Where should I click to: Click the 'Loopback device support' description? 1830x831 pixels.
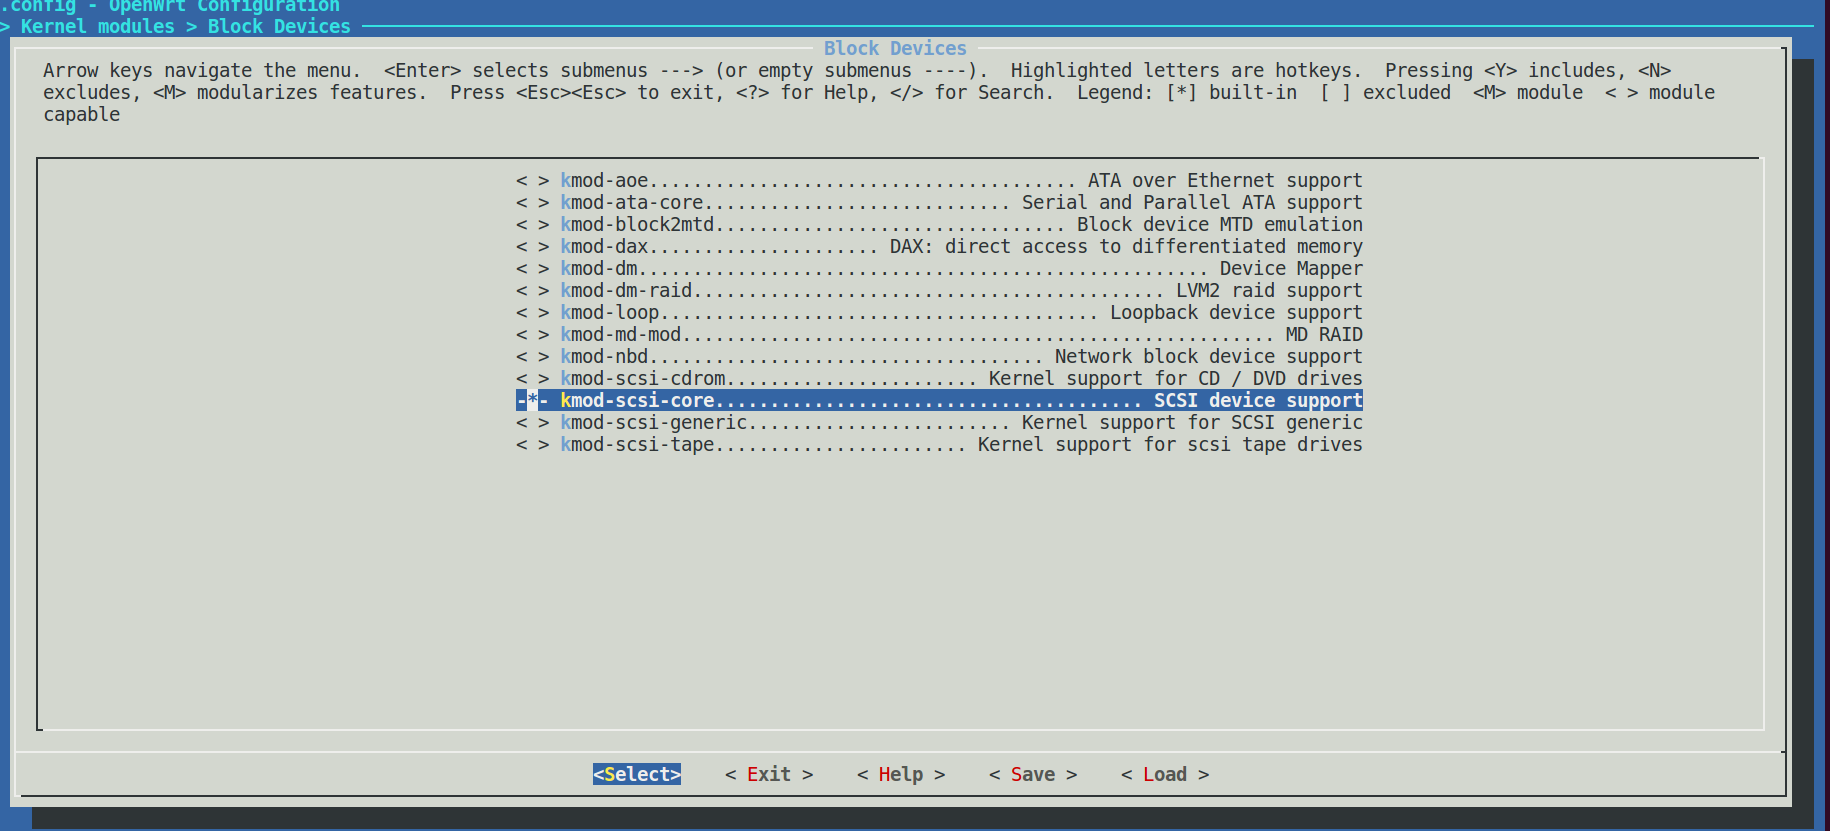[x=1236, y=313]
